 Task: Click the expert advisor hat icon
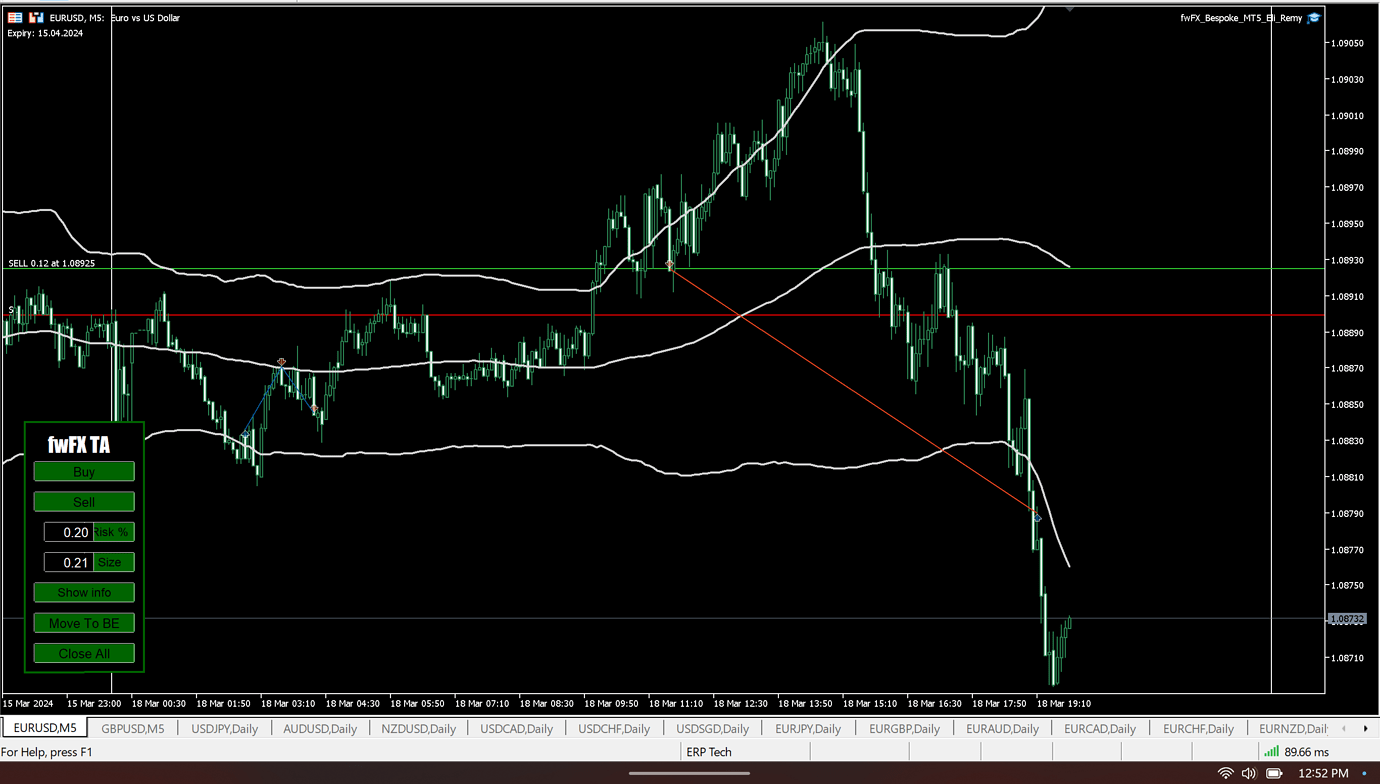click(1314, 17)
